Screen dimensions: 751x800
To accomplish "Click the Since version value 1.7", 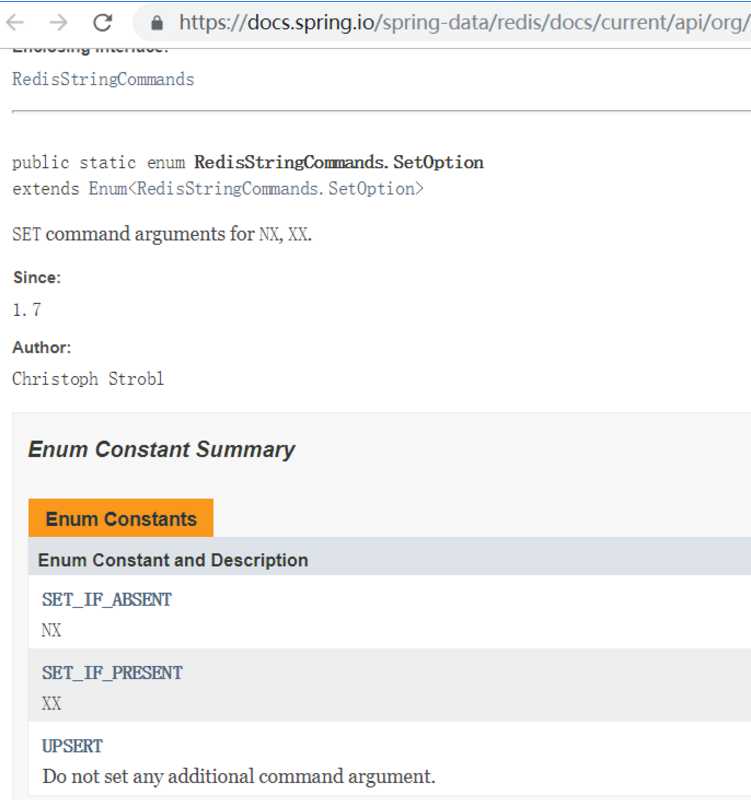I will click(27, 309).
